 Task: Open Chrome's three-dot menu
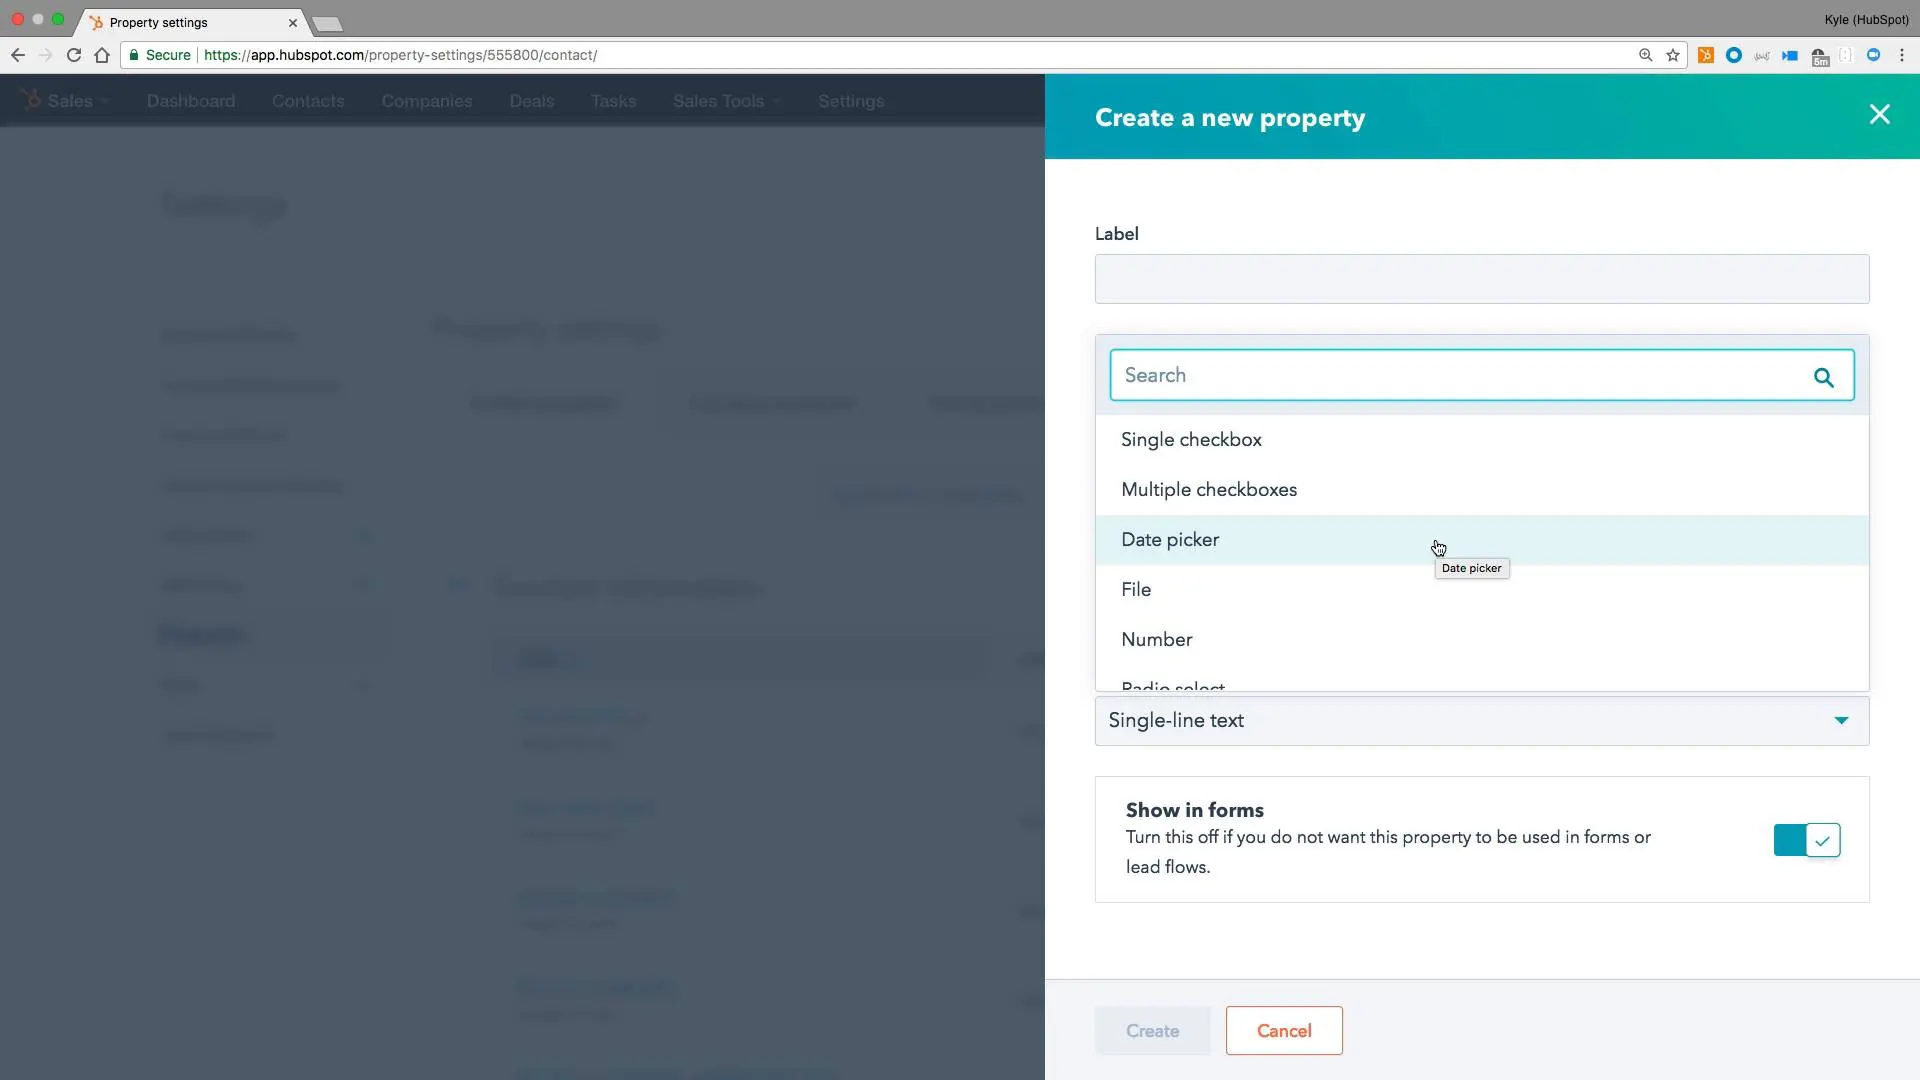(1902, 55)
